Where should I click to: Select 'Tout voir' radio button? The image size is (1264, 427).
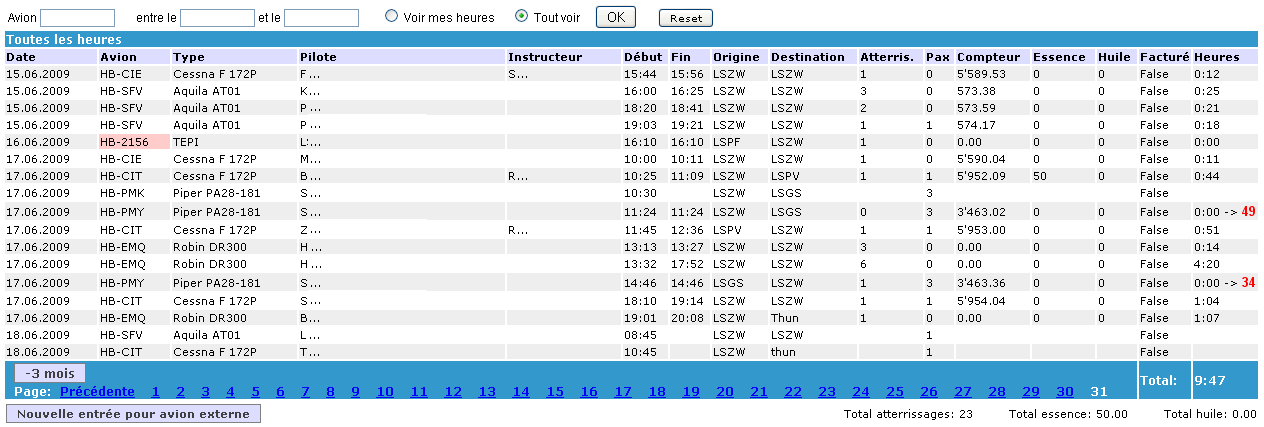coord(521,16)
